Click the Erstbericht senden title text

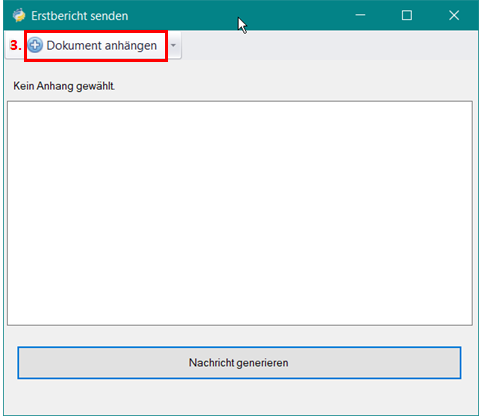[x=80, y=16]
